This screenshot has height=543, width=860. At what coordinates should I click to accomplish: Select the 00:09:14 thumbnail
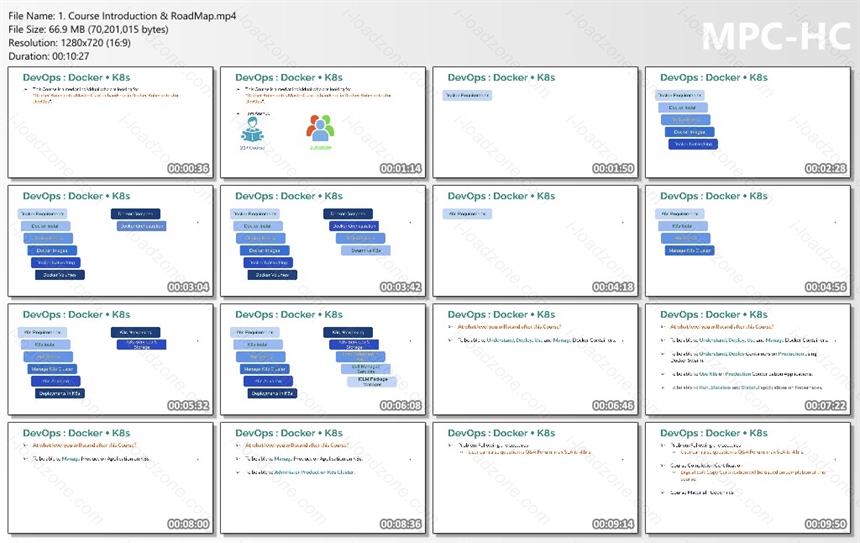(x=535, y=478)
